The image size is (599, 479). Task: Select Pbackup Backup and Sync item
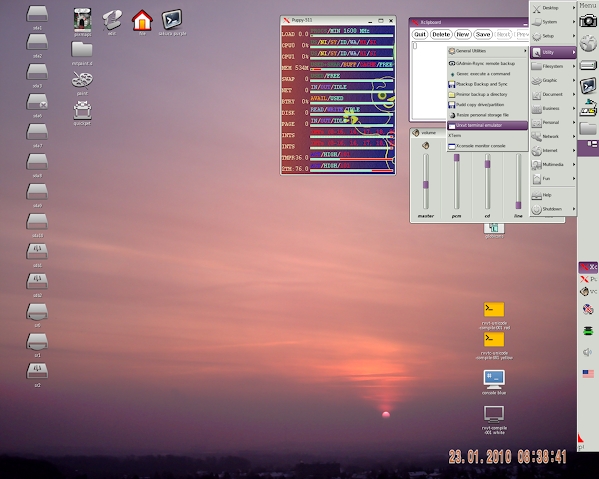[487, 84]
